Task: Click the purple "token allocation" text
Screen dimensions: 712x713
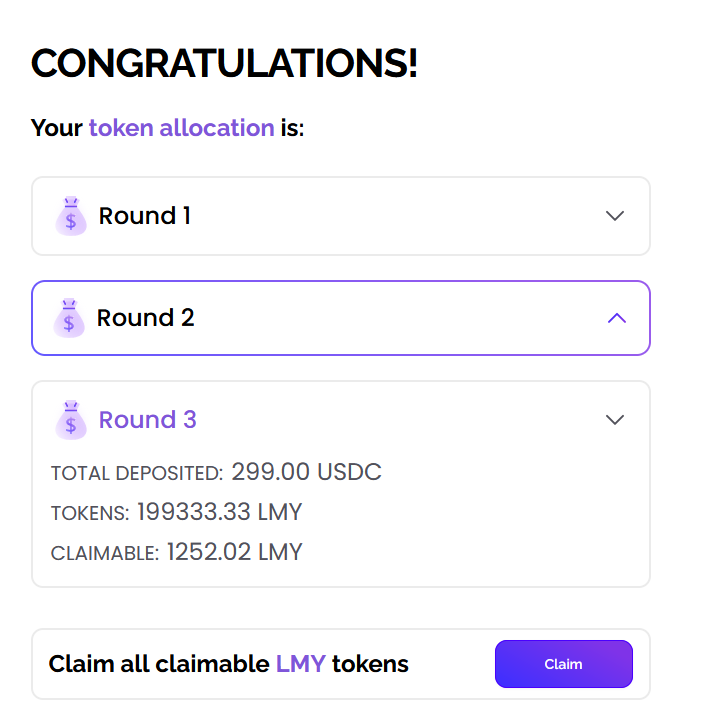Action: [x=181, y=128]
